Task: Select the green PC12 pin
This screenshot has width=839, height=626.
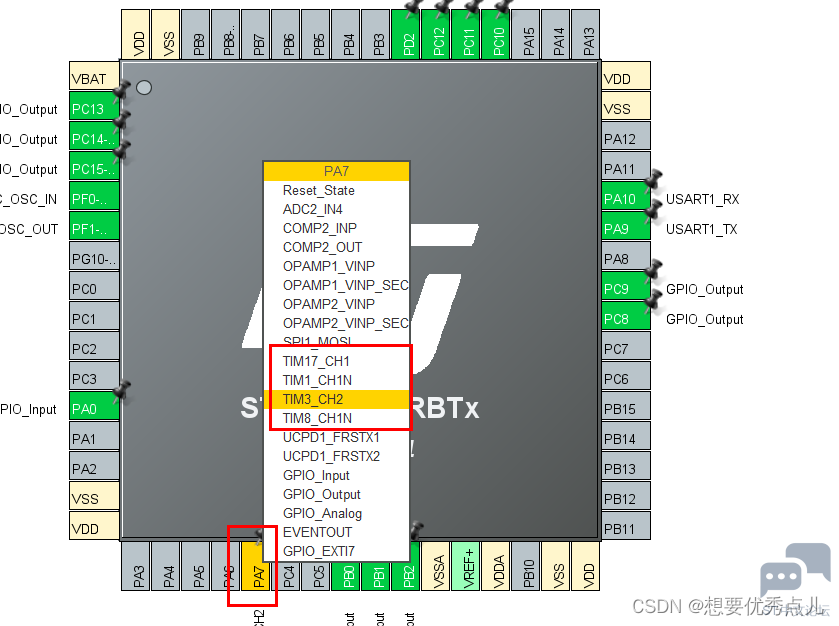Action: pyautogui.click(x=438, y=34)
